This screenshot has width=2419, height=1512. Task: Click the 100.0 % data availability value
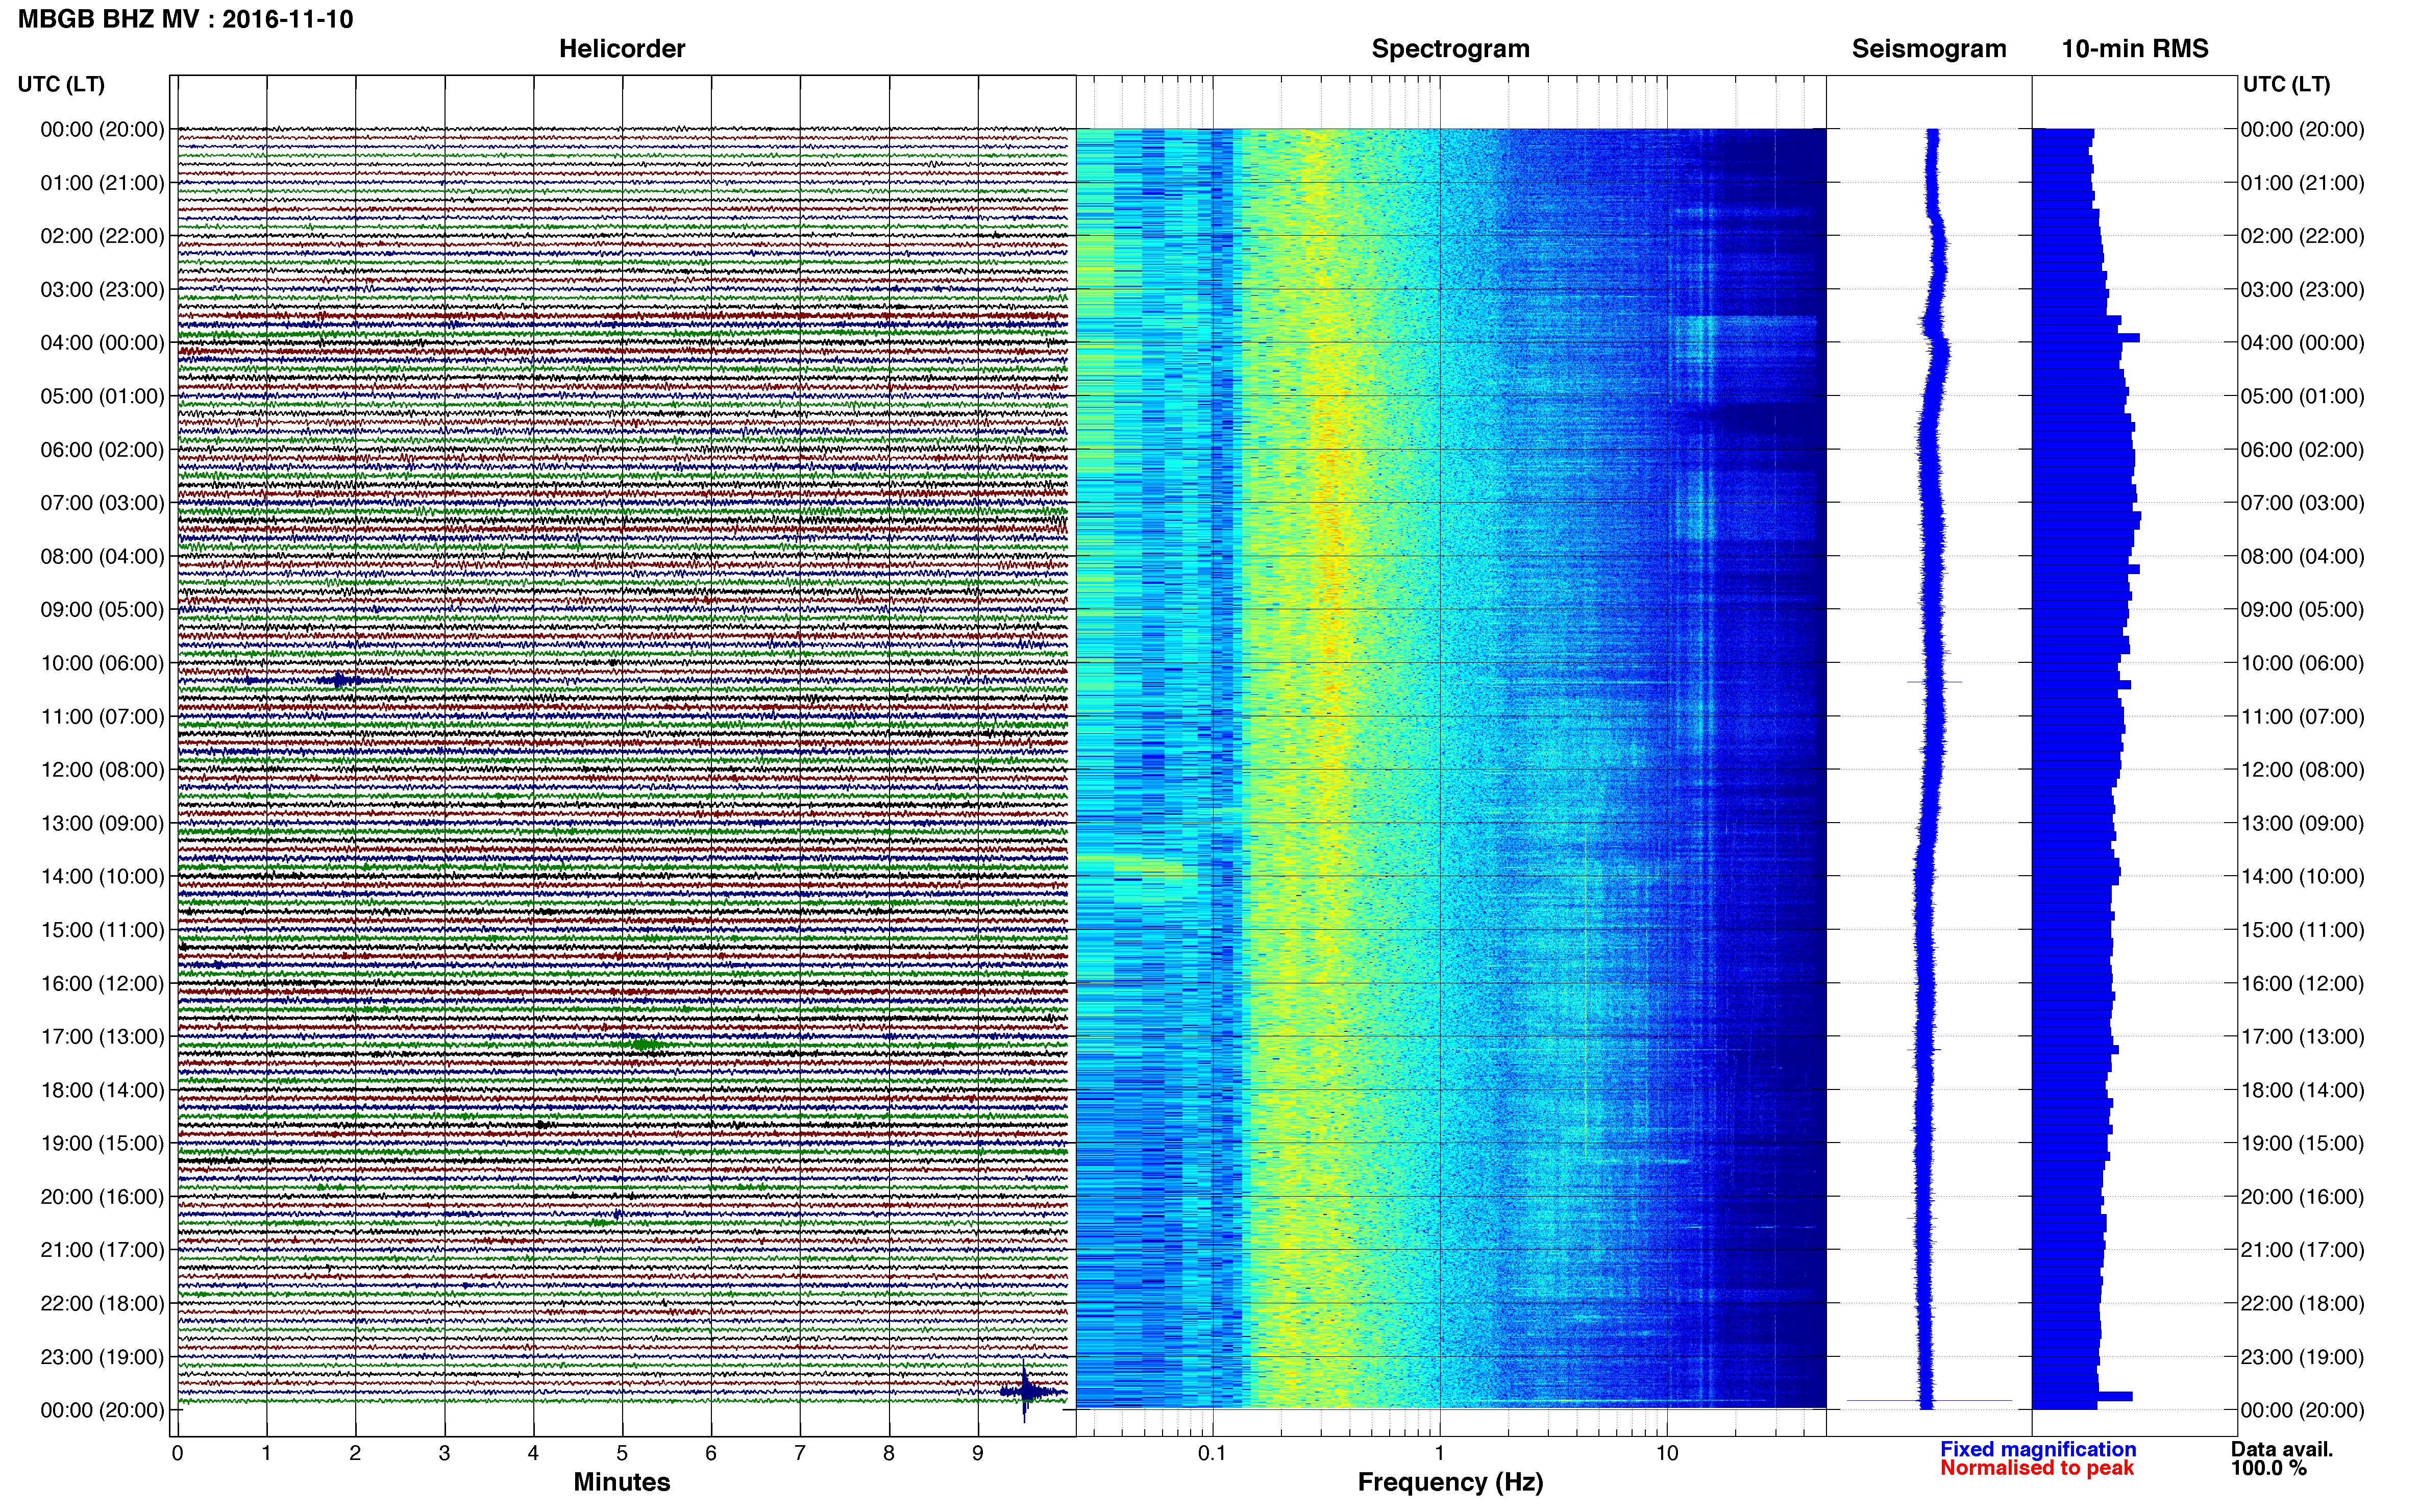pyautogui.click(x=2268, y=1468)
